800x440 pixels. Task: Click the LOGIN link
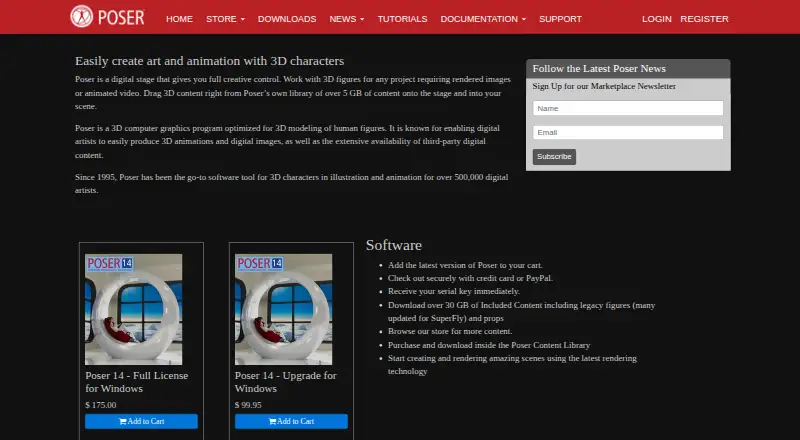click(x=656, y=19)
